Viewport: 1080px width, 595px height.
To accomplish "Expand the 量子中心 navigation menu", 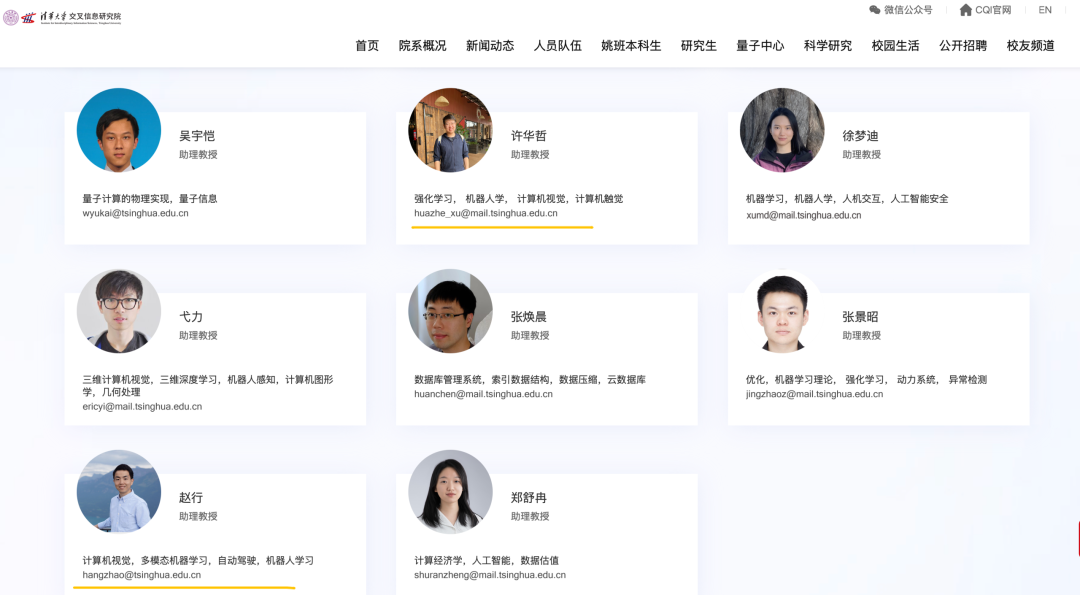I will [760, 46].
